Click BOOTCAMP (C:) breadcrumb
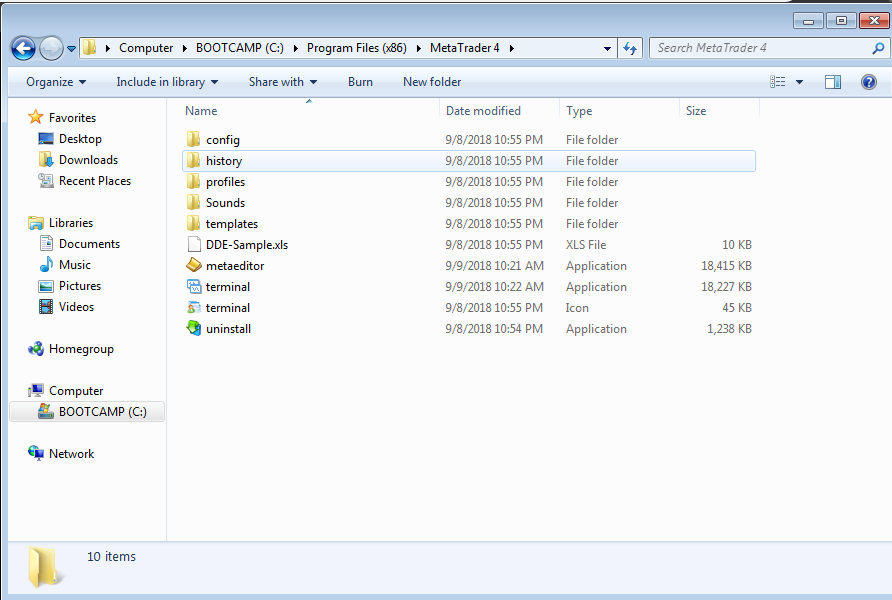The width and height of the screenshot is (892, 600). 239,48
